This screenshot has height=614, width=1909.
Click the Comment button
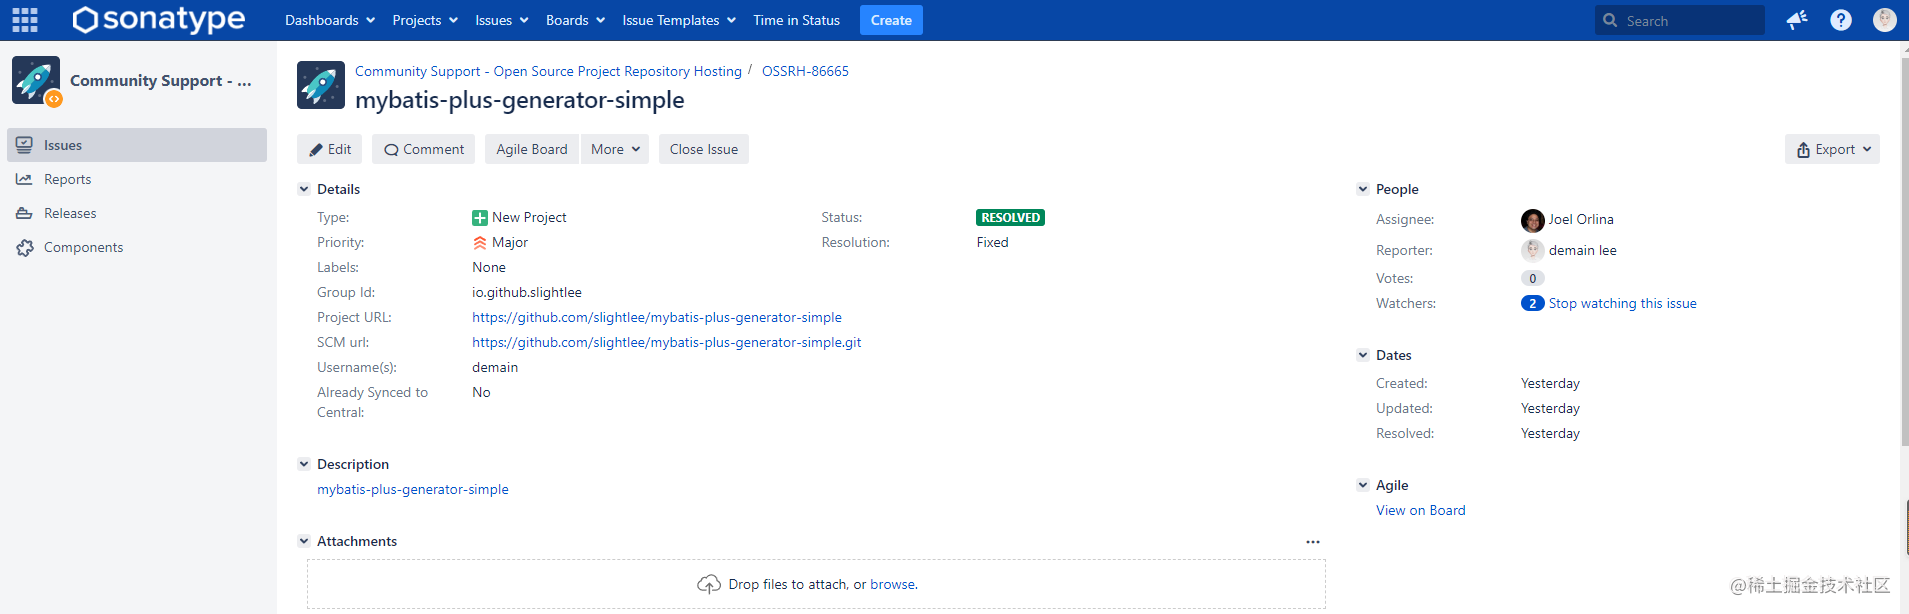[424, 149]
